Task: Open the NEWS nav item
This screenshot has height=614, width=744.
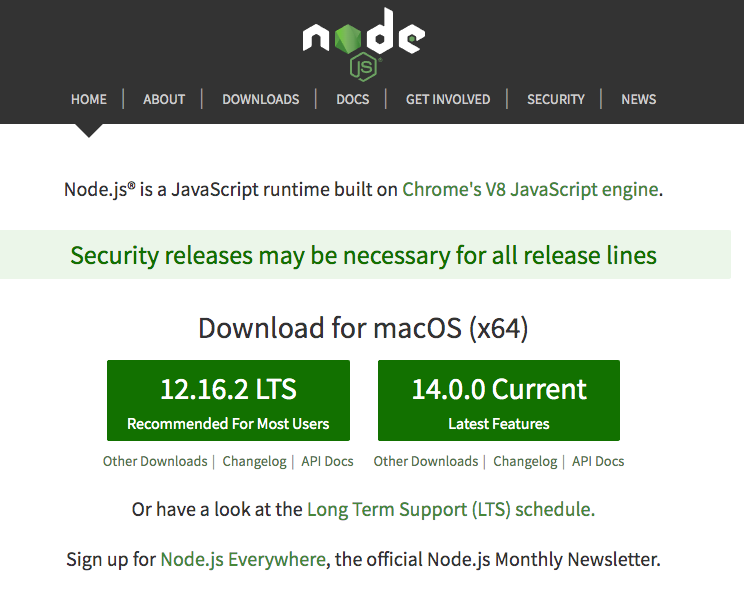Action: tap(639, 99)
